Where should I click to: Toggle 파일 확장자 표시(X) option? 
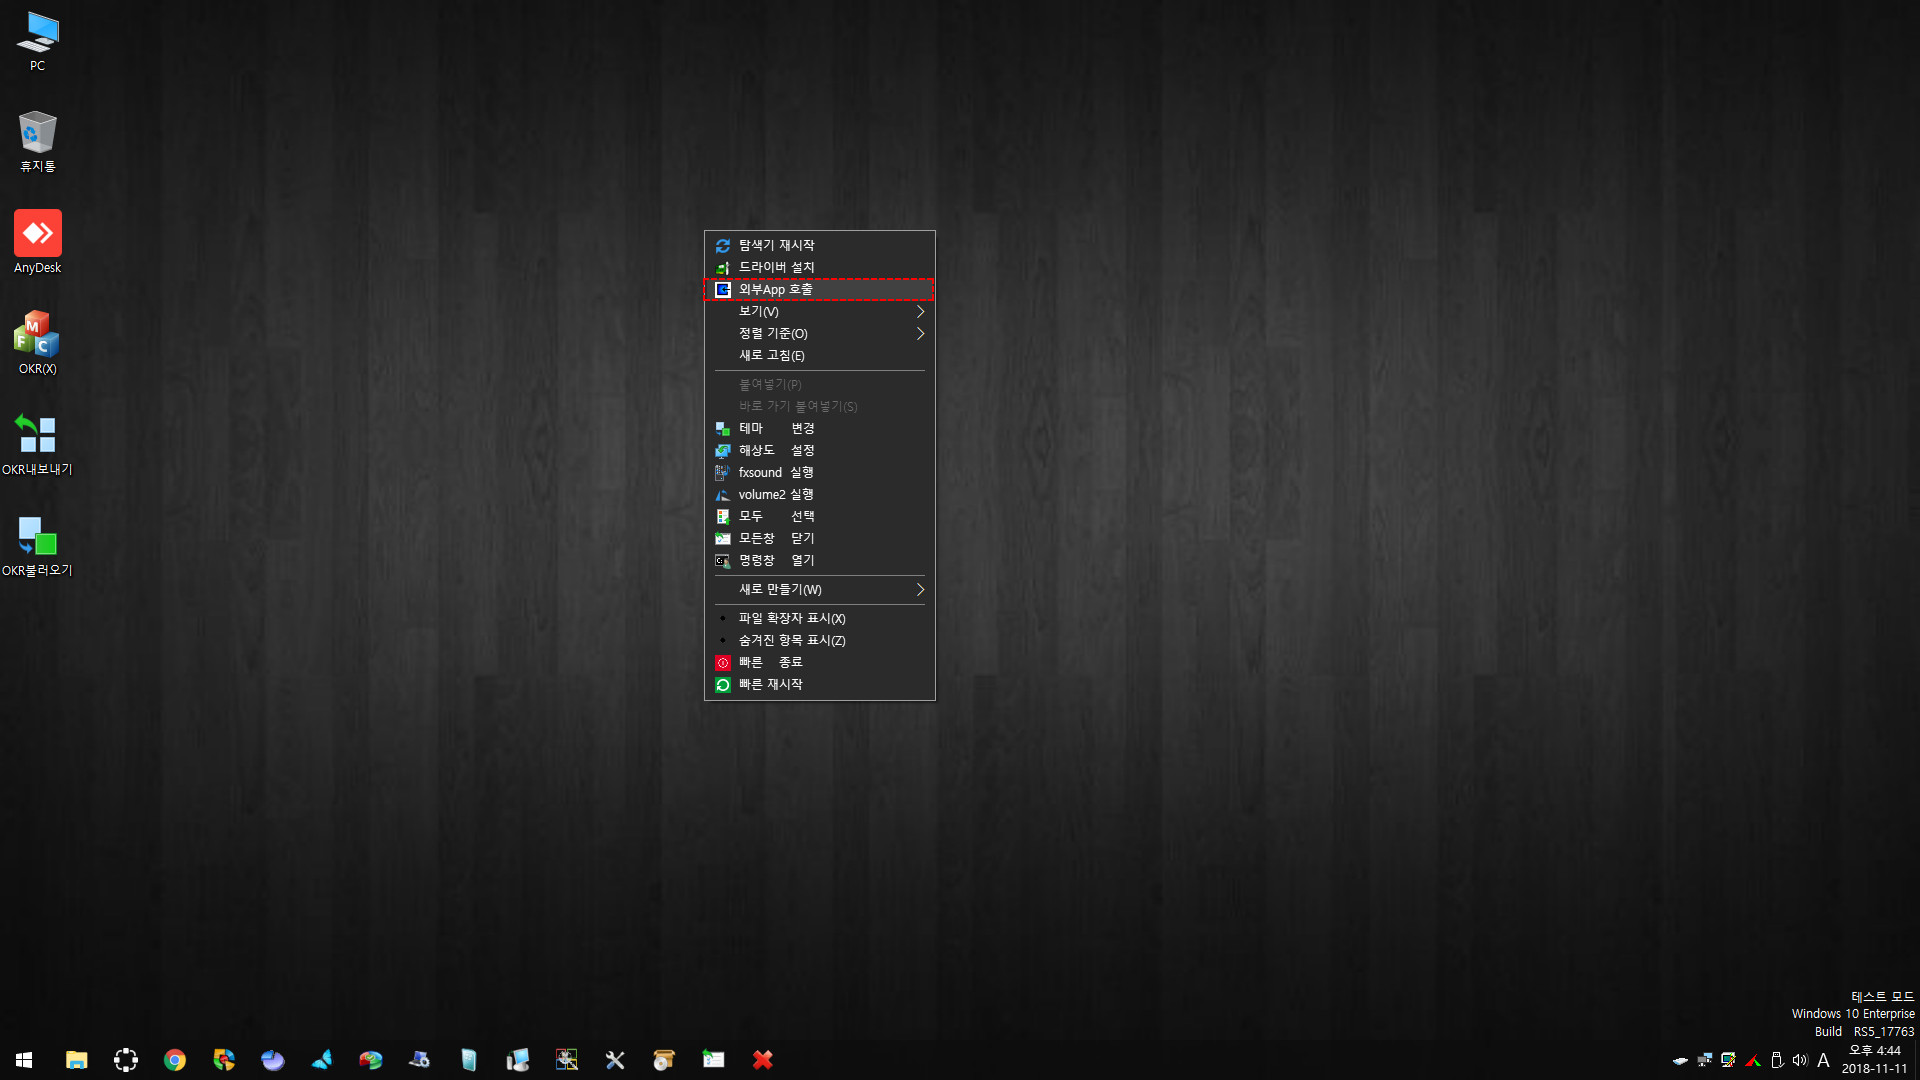click(819, 618)
